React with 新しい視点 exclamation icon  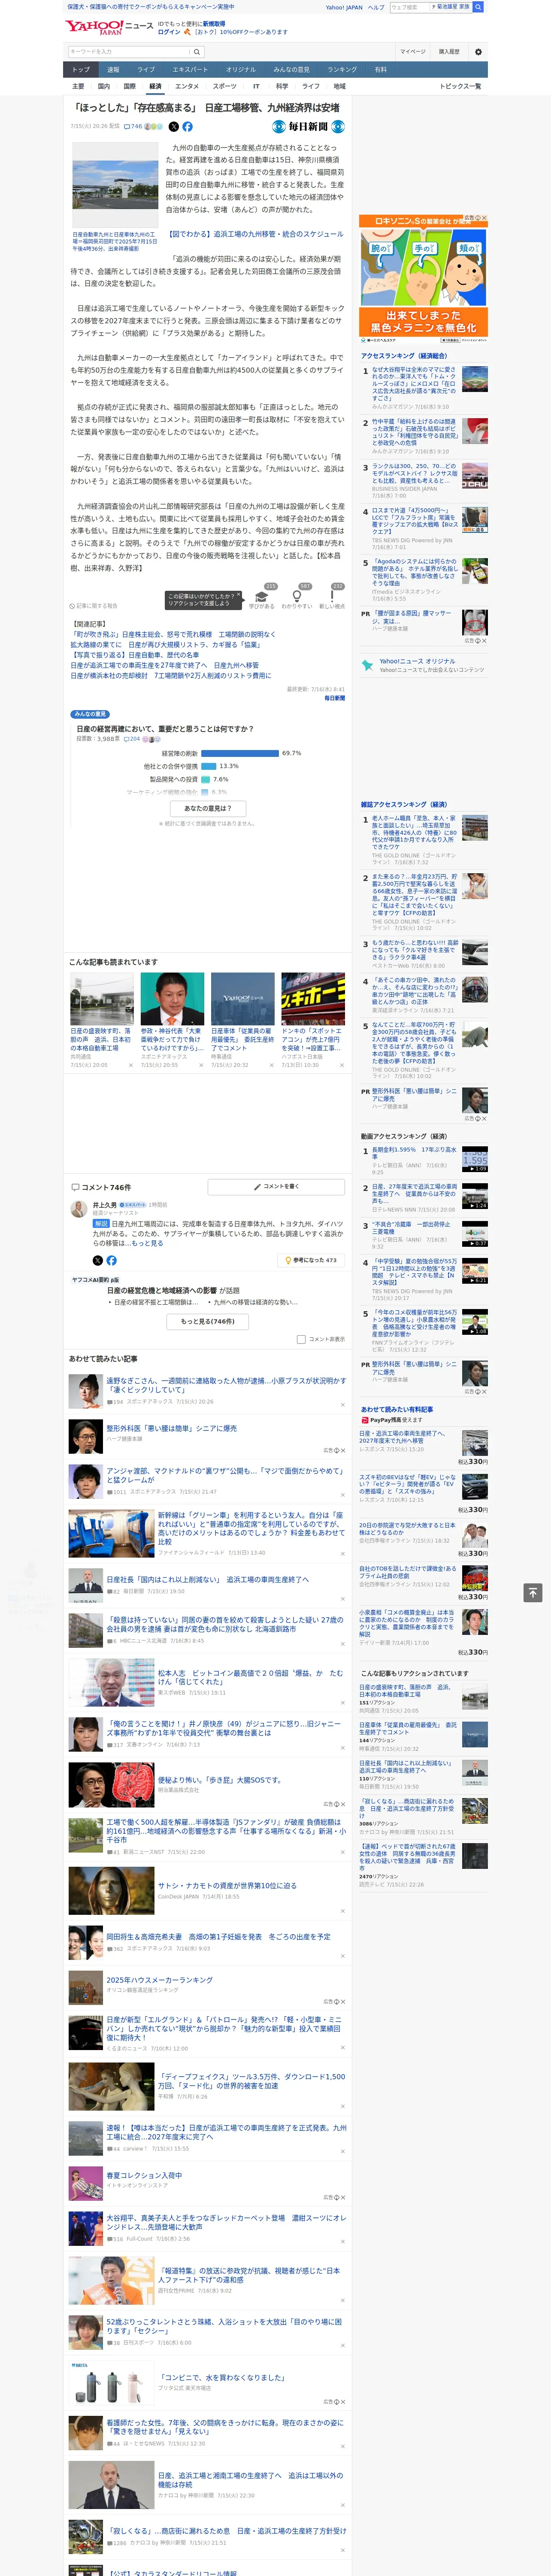tap(332, 597)
